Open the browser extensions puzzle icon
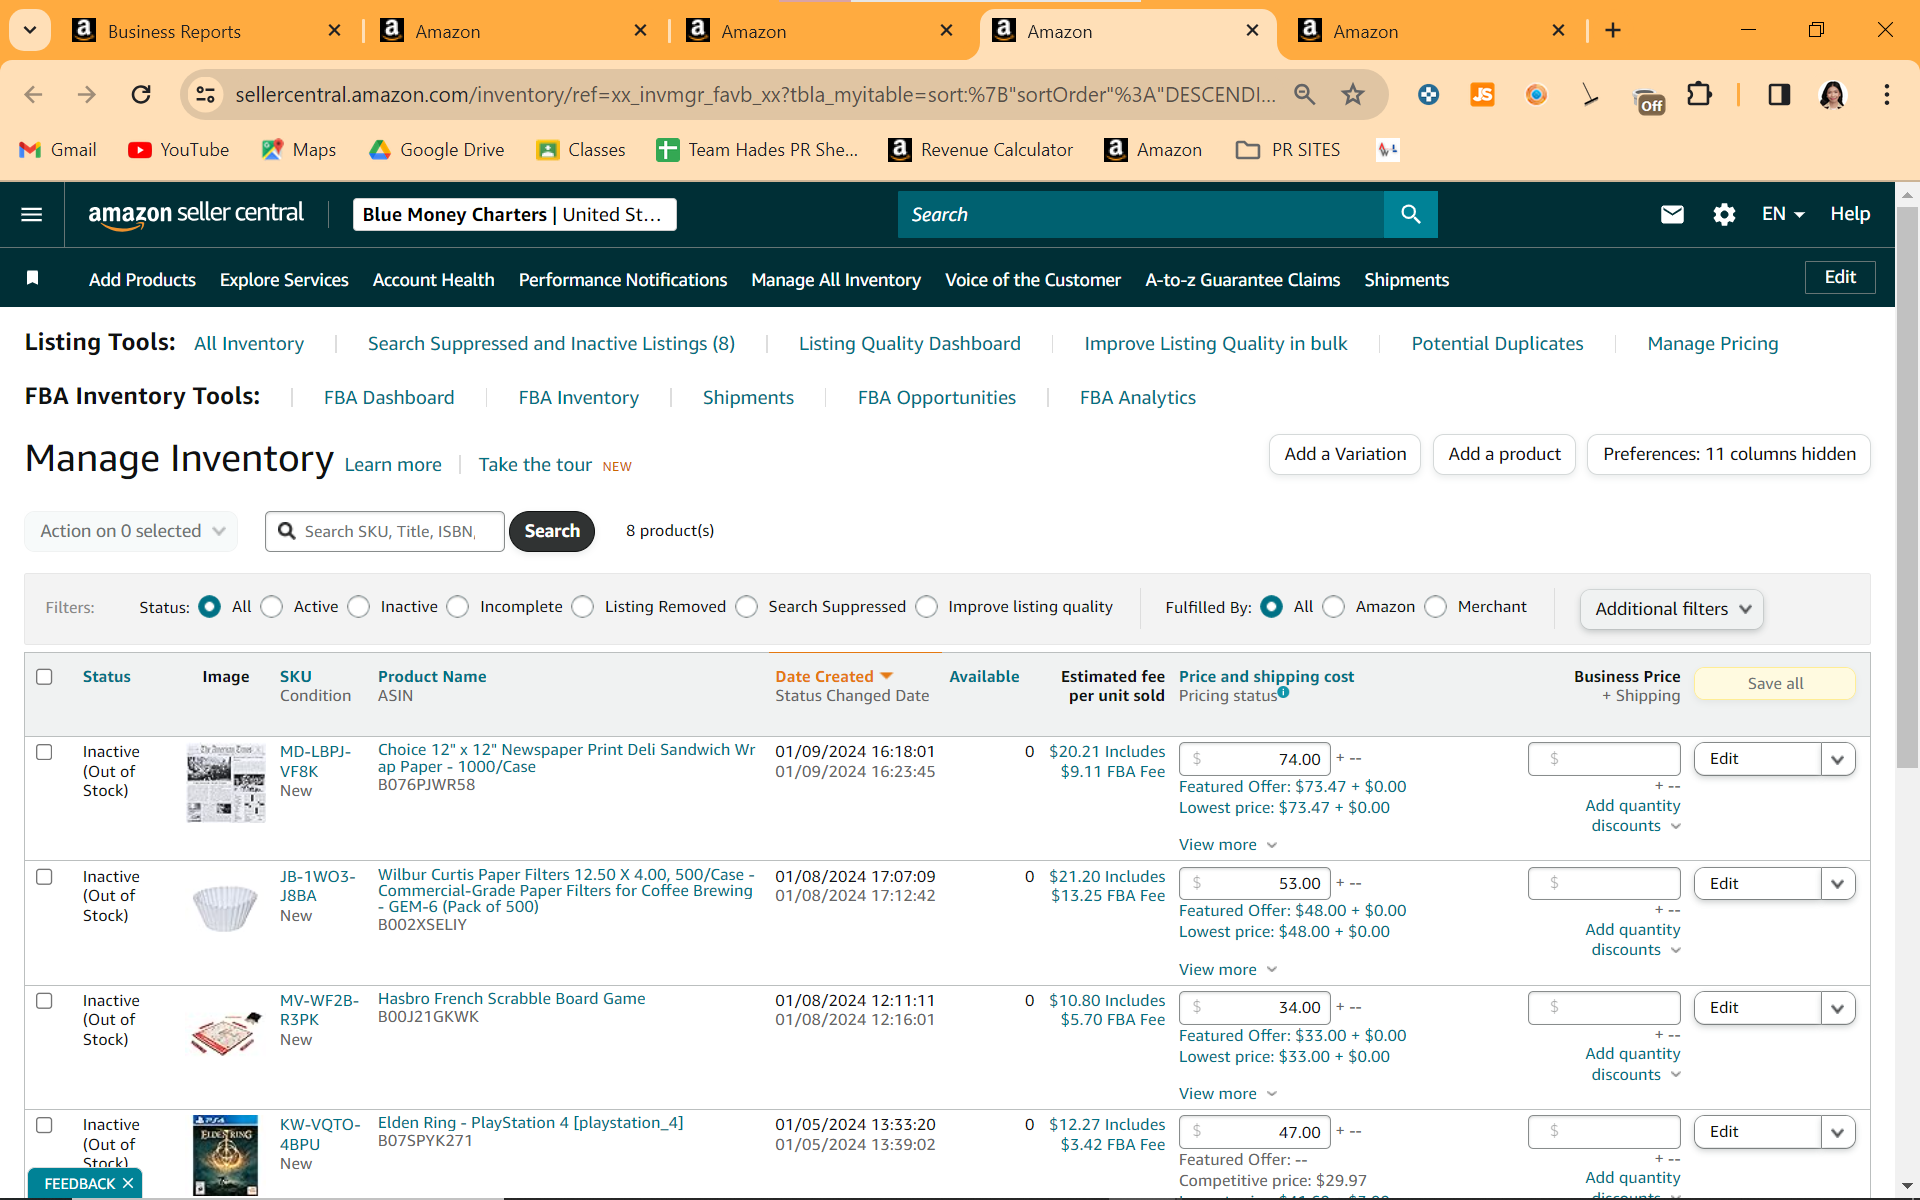This screenshot has width=1920, height=1200. (x=1699, y=95)
